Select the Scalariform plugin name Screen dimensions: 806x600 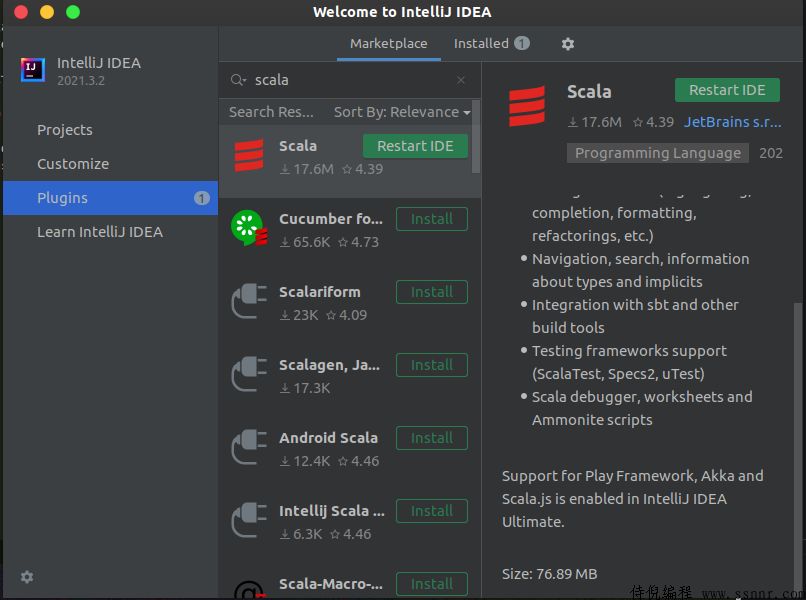319,292
